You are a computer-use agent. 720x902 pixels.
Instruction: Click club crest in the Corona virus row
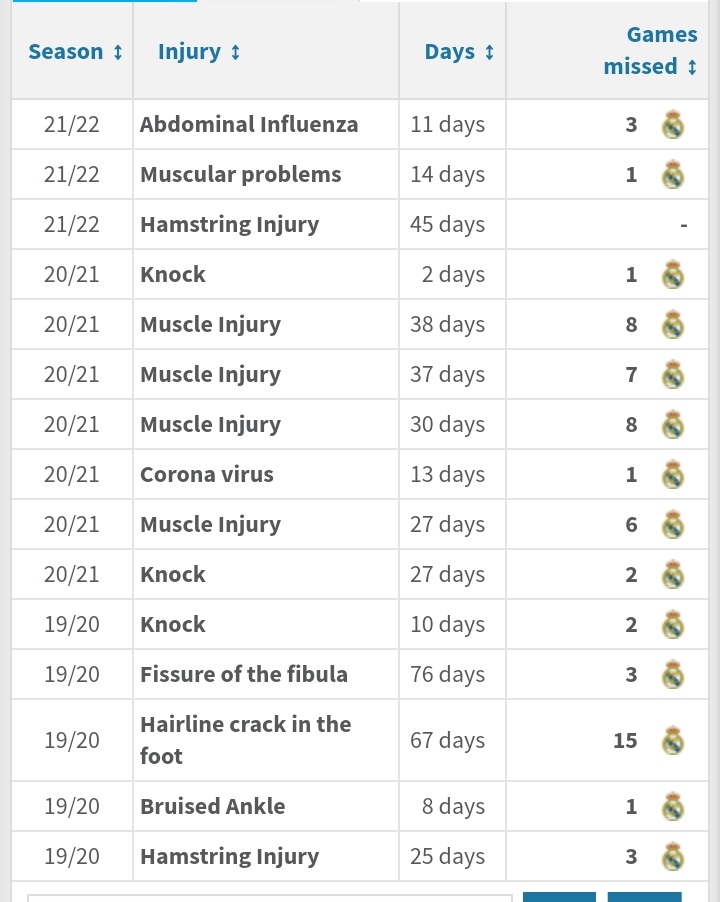pyautogui.click(x=673, y=475)
